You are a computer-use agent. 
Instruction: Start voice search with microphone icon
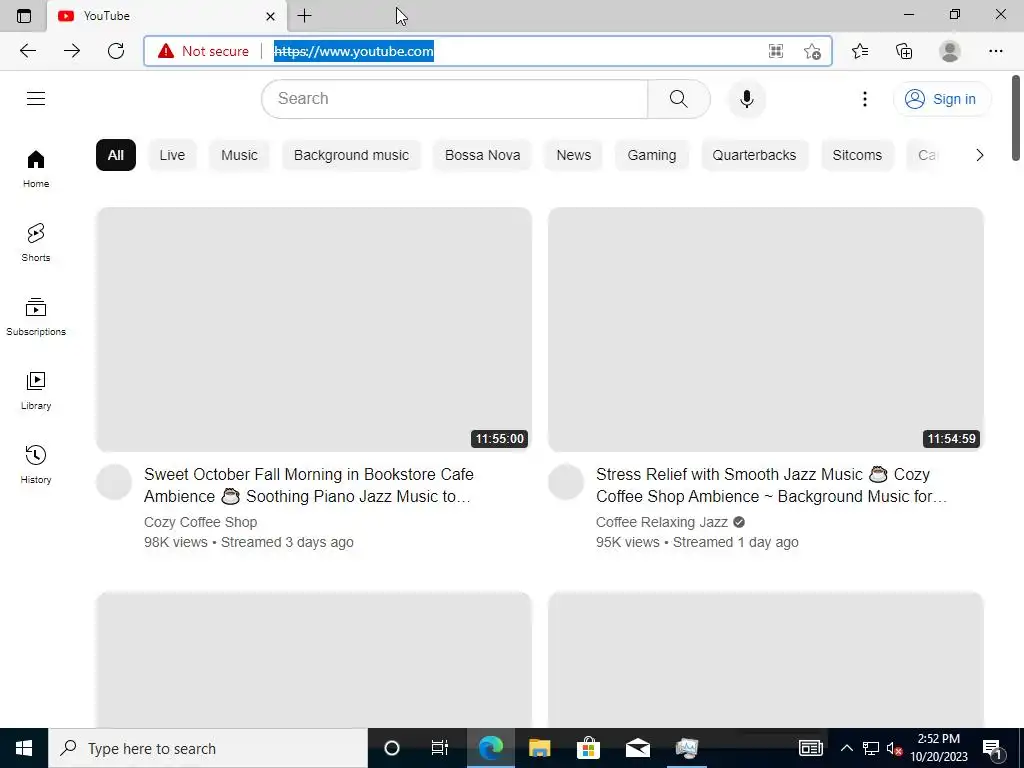[x=746, y=99]
